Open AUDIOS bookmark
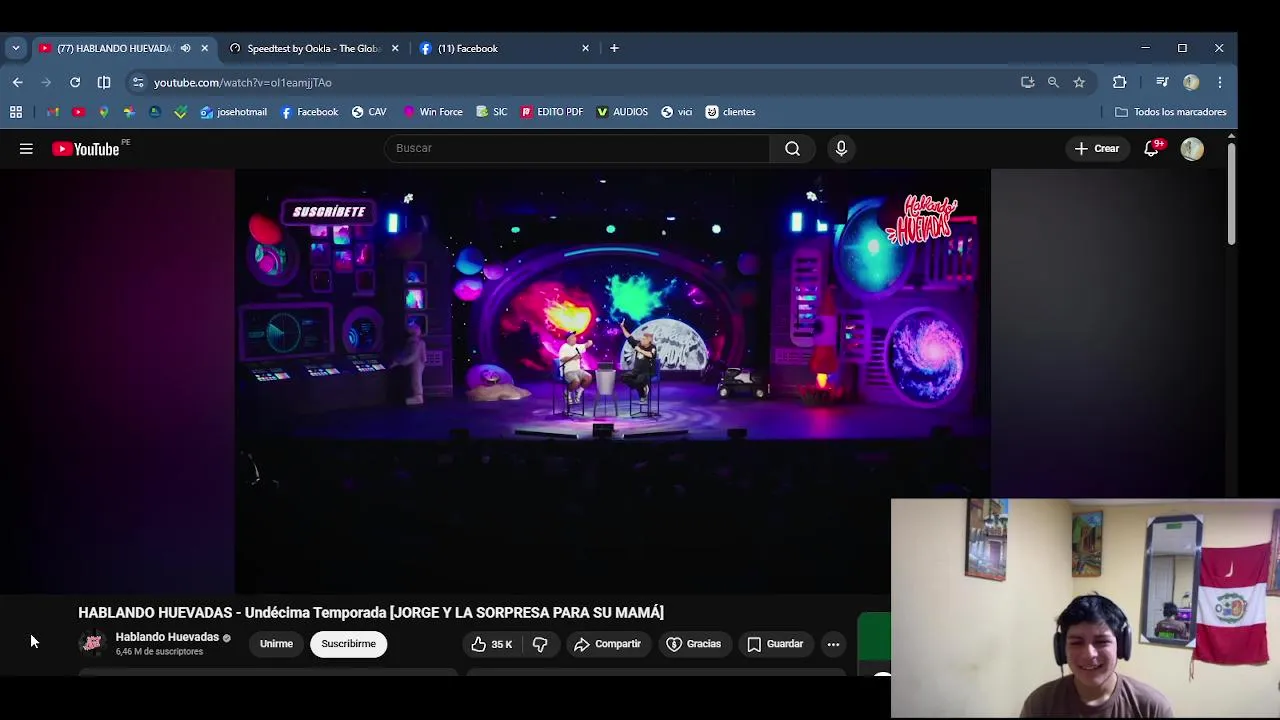Viewport: 1280px width, 720px height. (x=622, y=112)
